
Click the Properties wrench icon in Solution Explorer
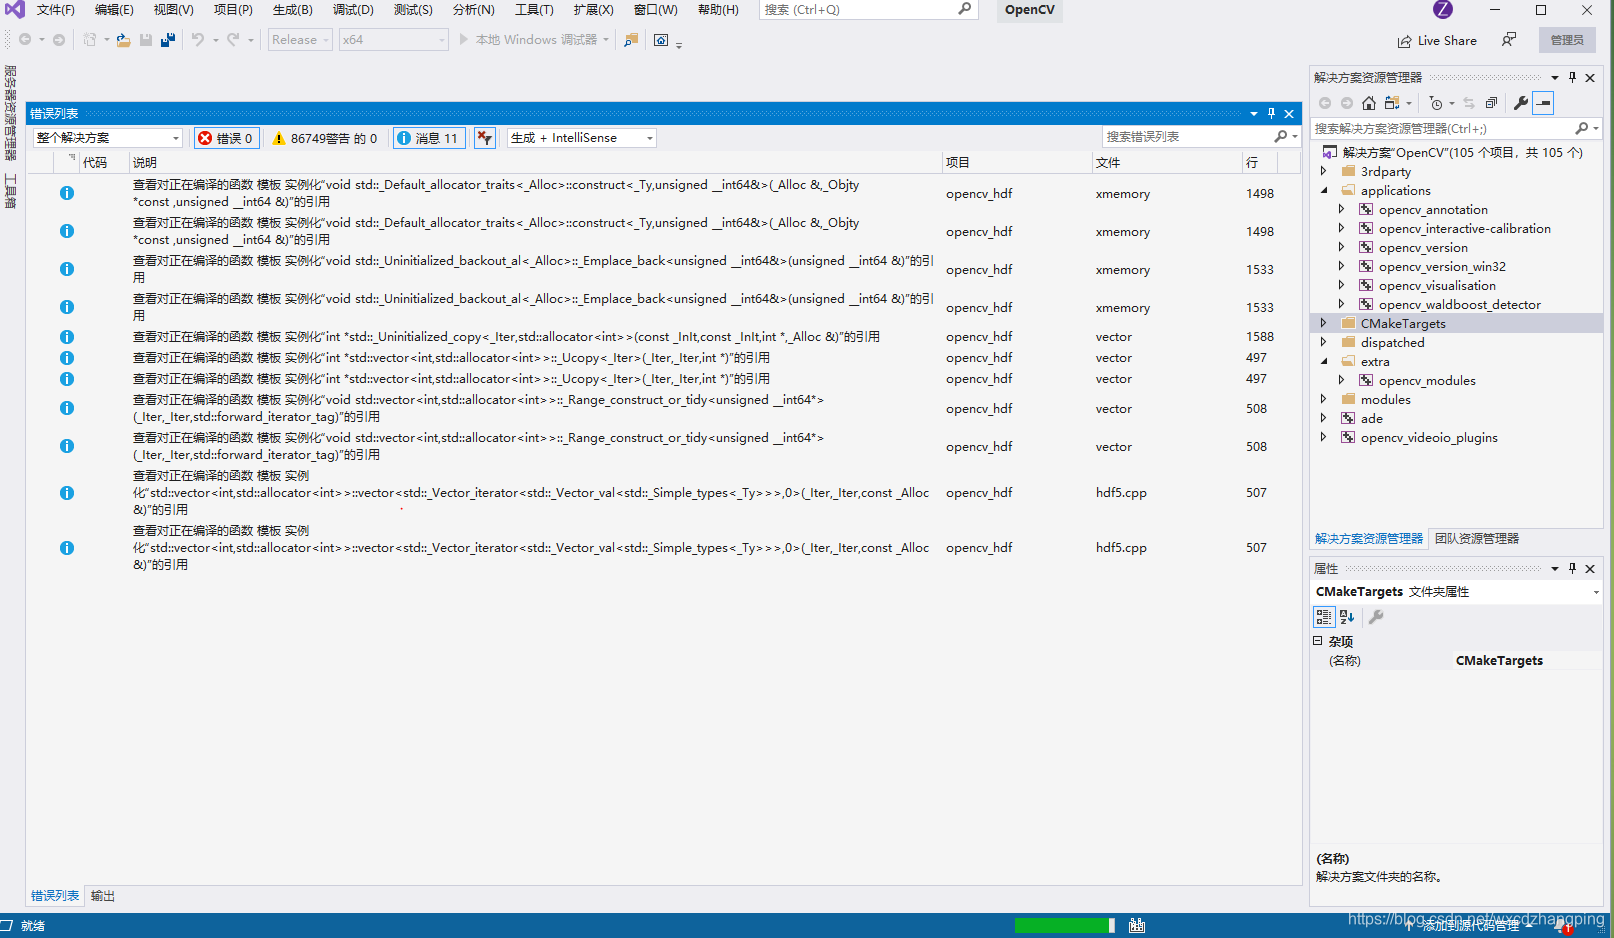[1521, 103]
